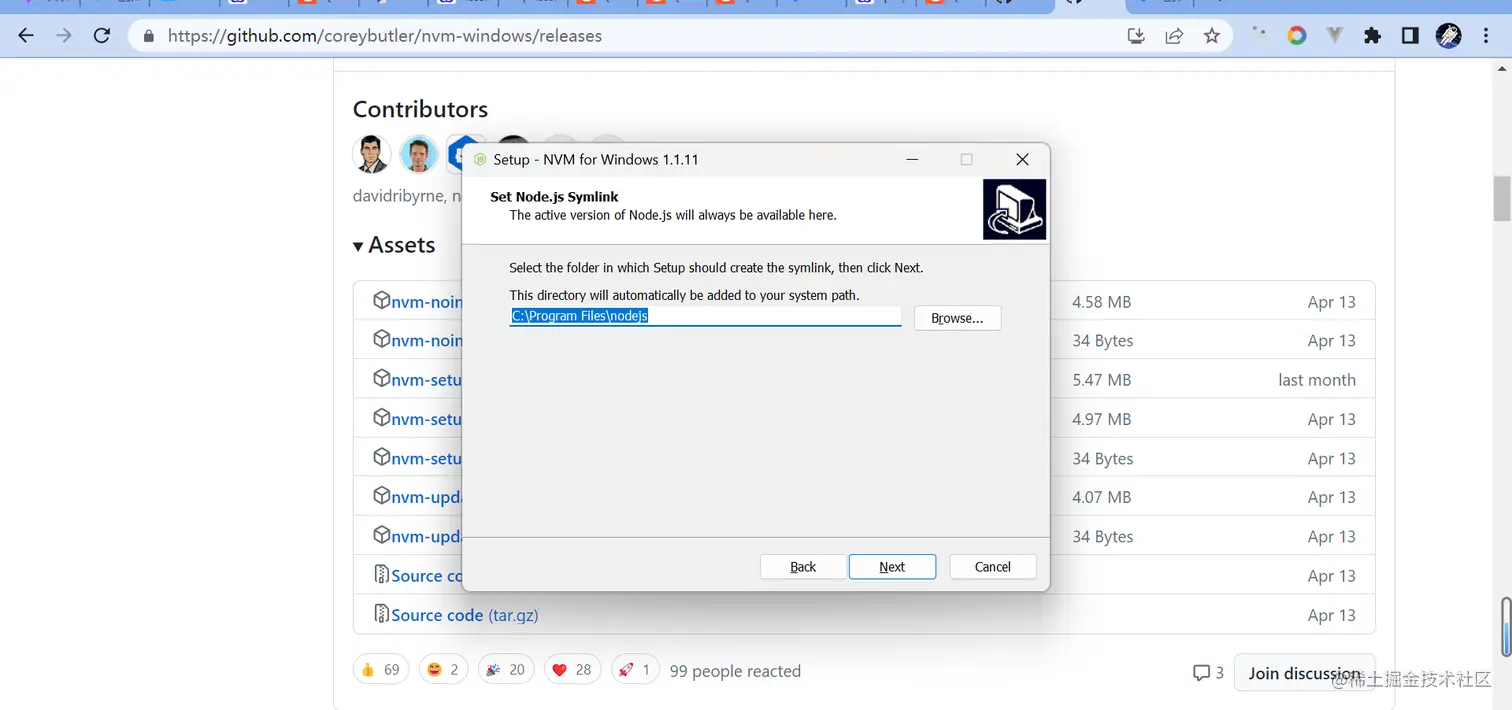Close the Setup dialog with the X
This screenshot has width=1512, height=710.
pyautogui.click(x=1022, y=160)
